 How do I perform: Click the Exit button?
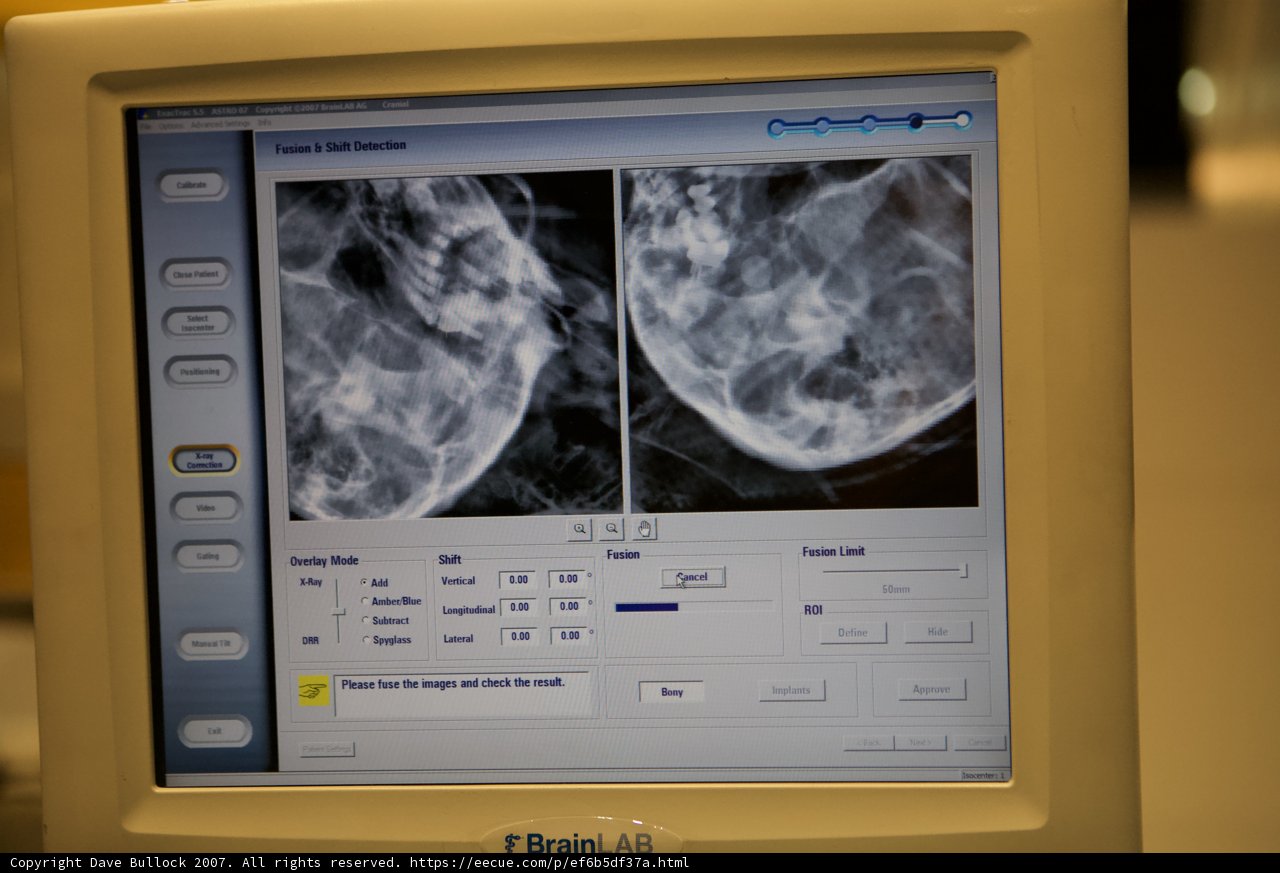coord(215,731)
